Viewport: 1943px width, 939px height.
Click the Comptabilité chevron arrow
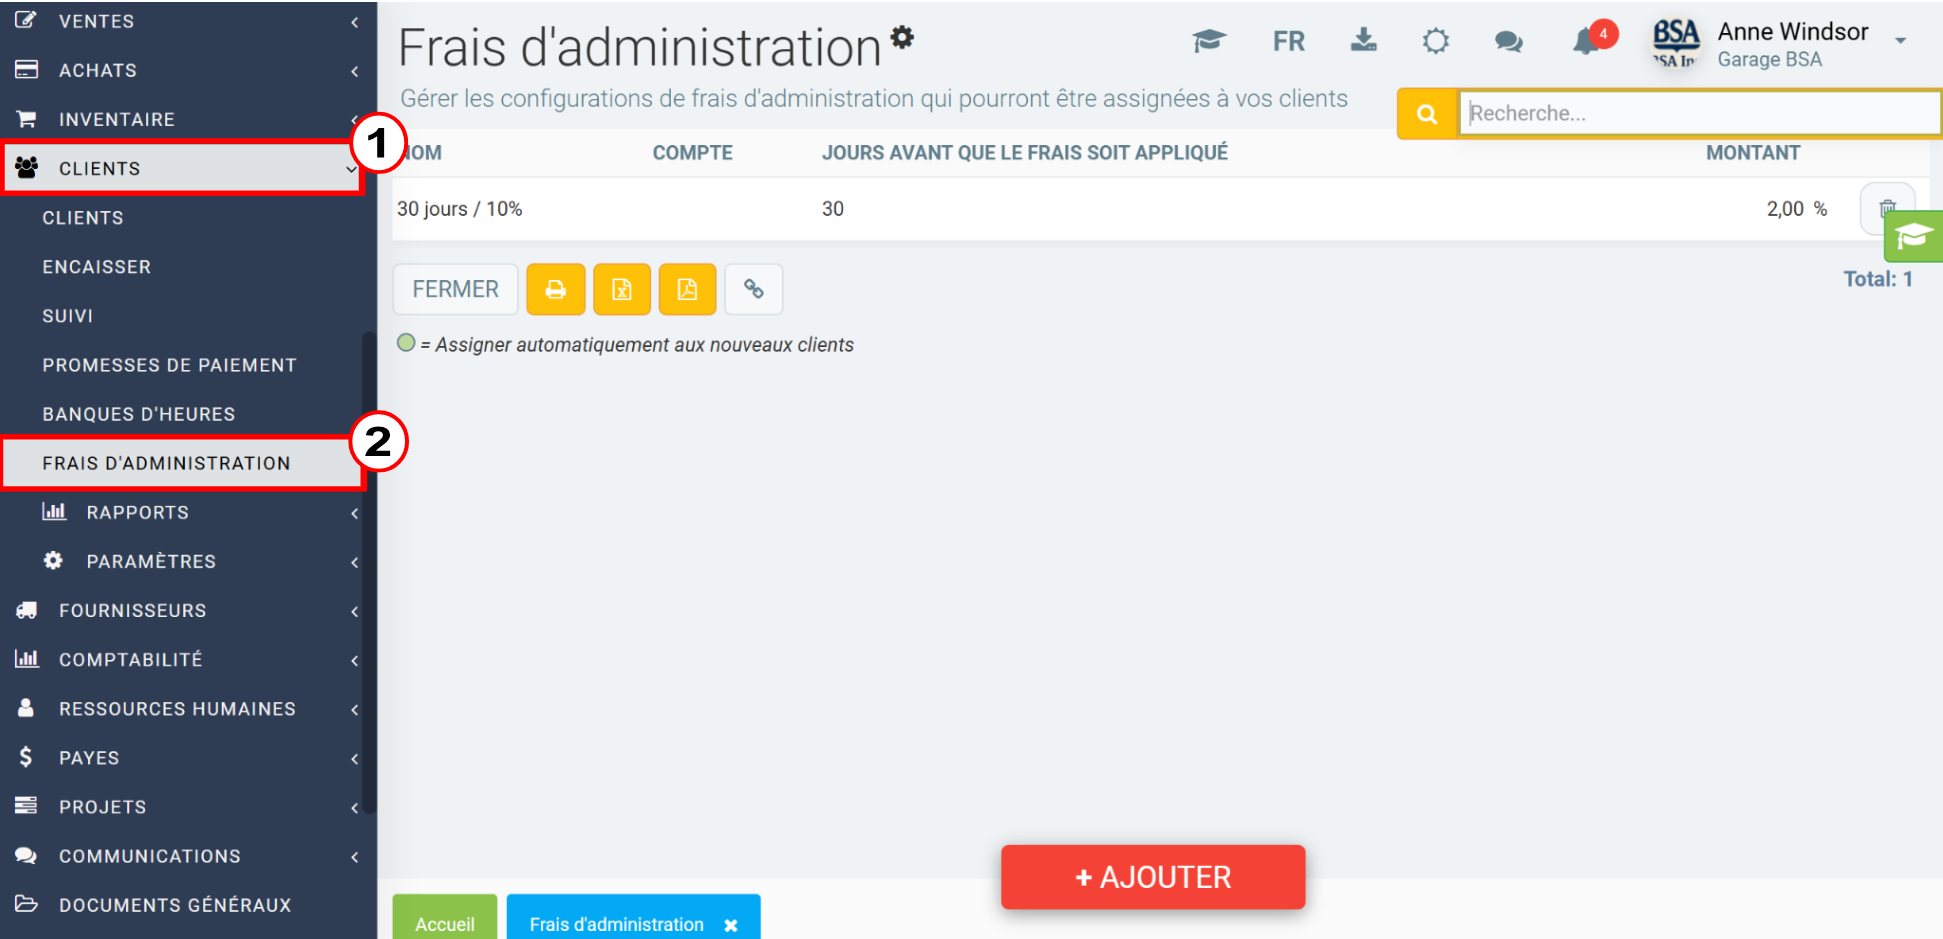coord(354,660)
